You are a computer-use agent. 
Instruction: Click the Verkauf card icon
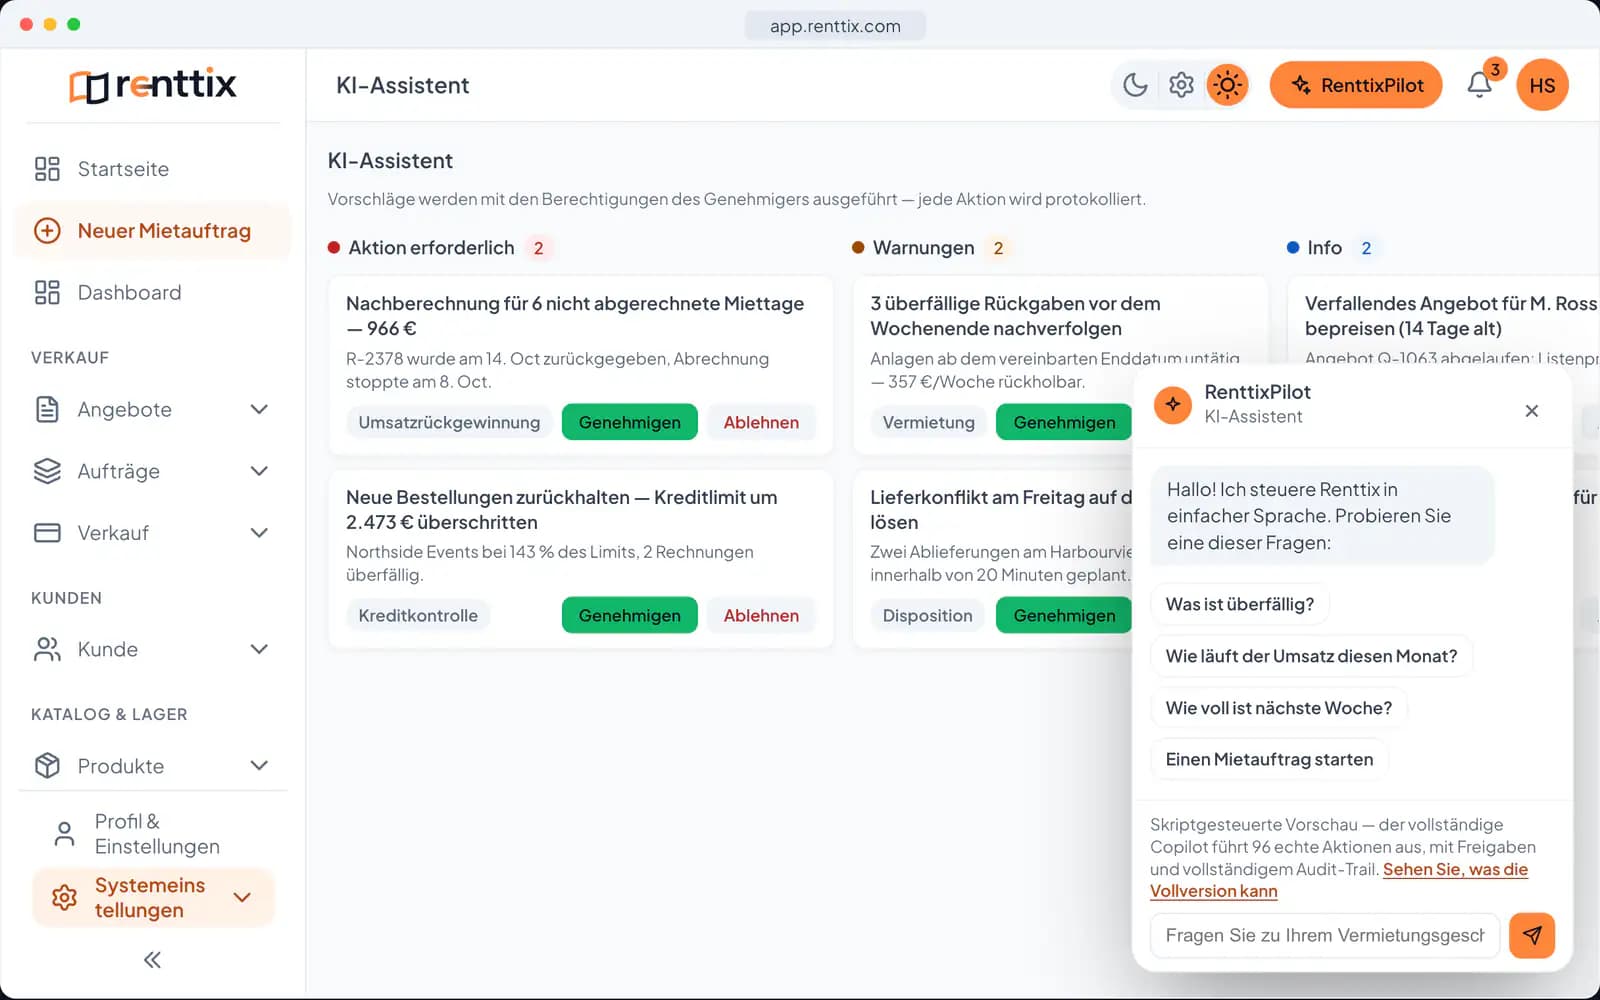[47, 533]
